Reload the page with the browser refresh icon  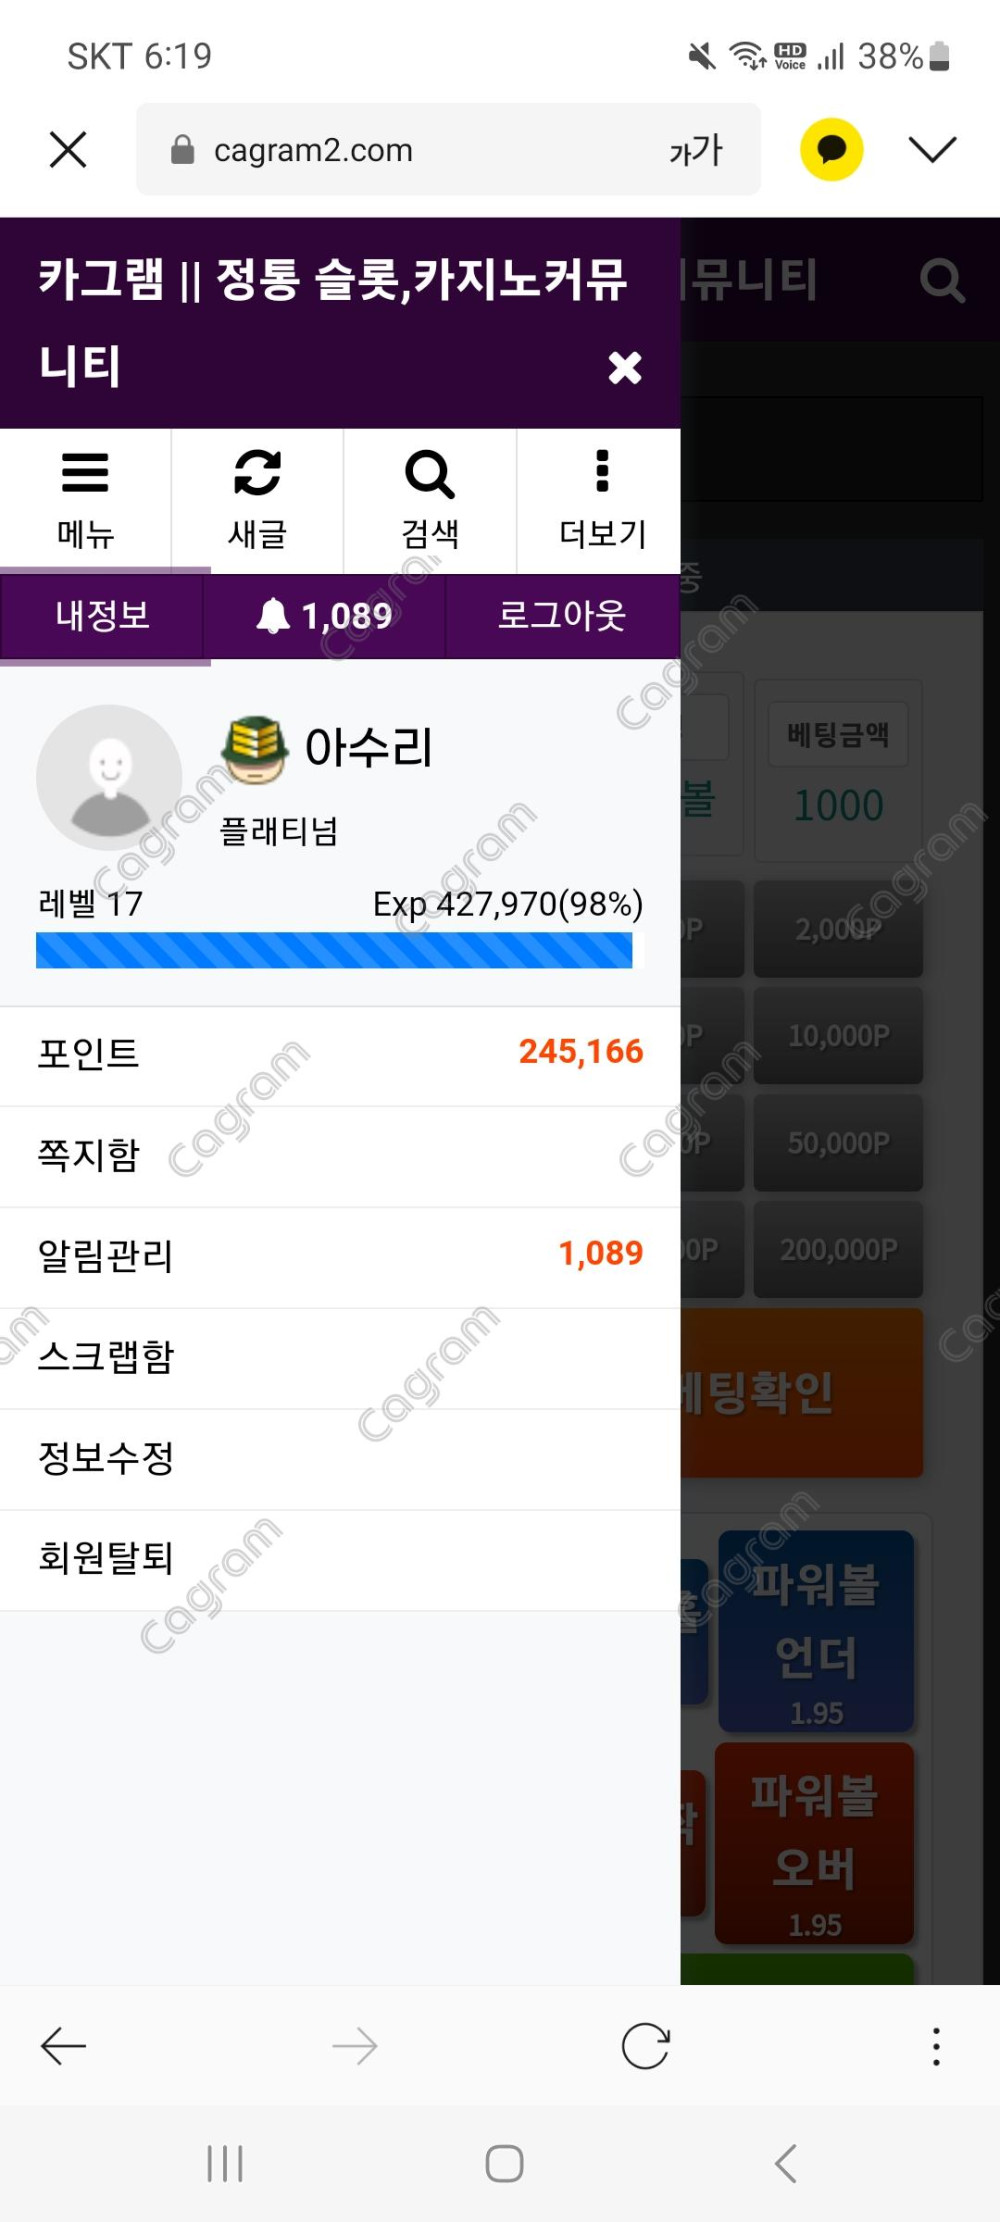(645, 2046)
